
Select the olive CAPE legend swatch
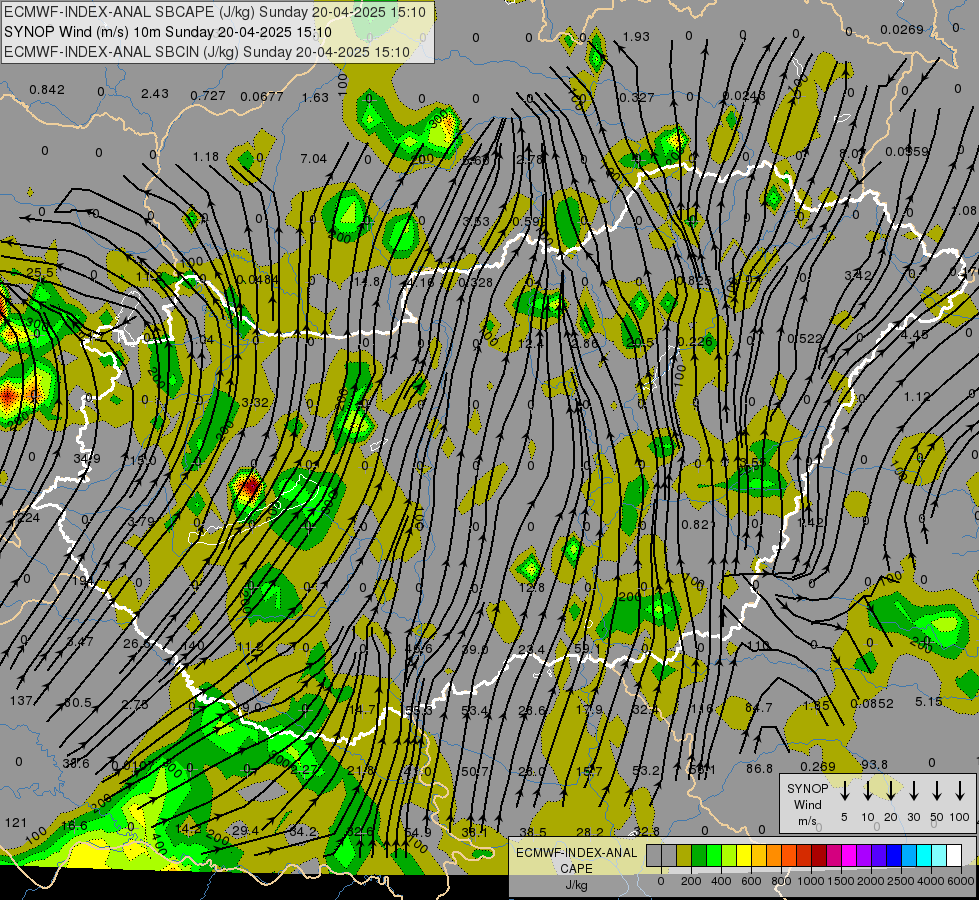click(684, 855)
